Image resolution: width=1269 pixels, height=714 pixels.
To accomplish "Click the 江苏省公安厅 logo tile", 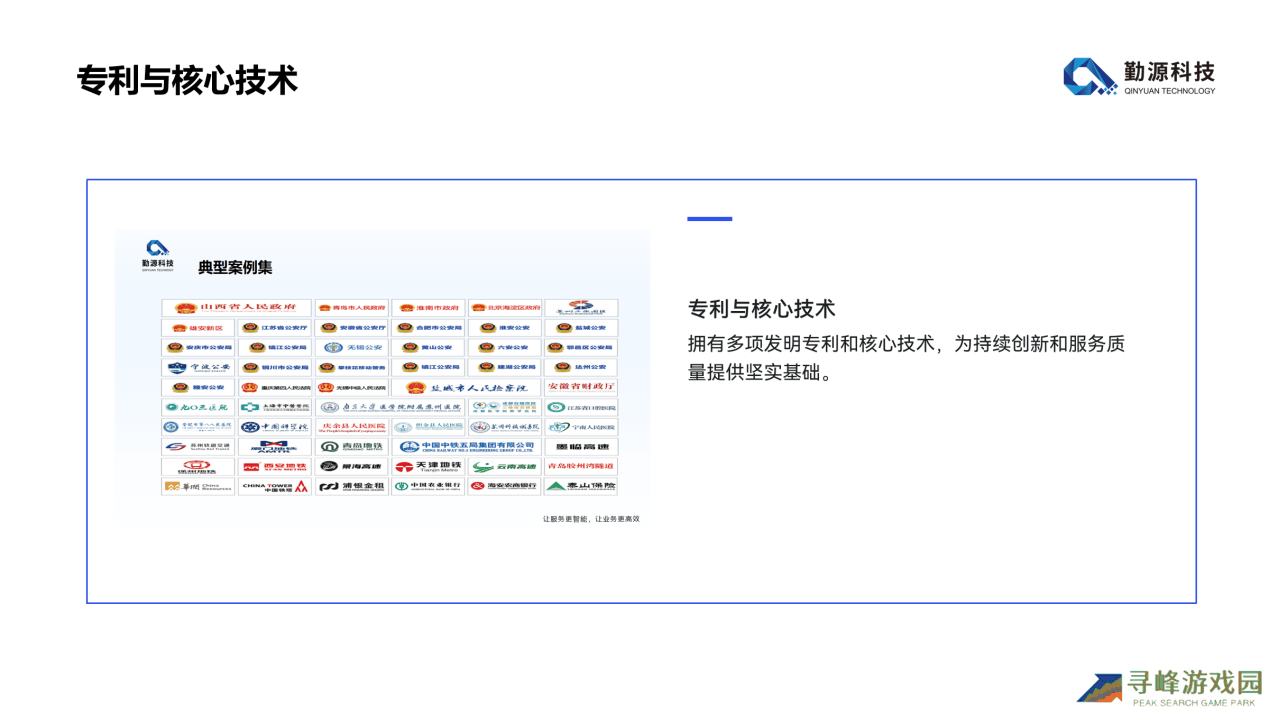I will click(275, 328).
